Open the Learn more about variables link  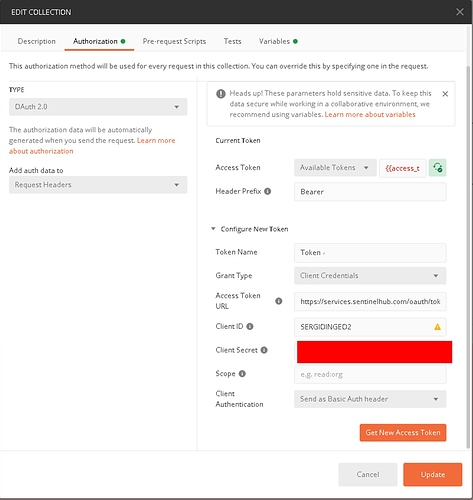pos(370,114)
